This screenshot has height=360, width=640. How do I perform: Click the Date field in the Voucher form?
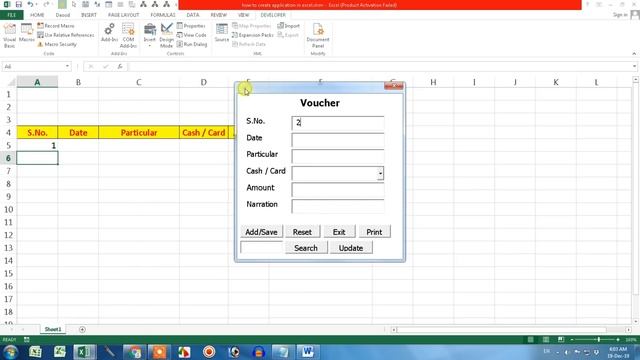(x=338, y=140)
